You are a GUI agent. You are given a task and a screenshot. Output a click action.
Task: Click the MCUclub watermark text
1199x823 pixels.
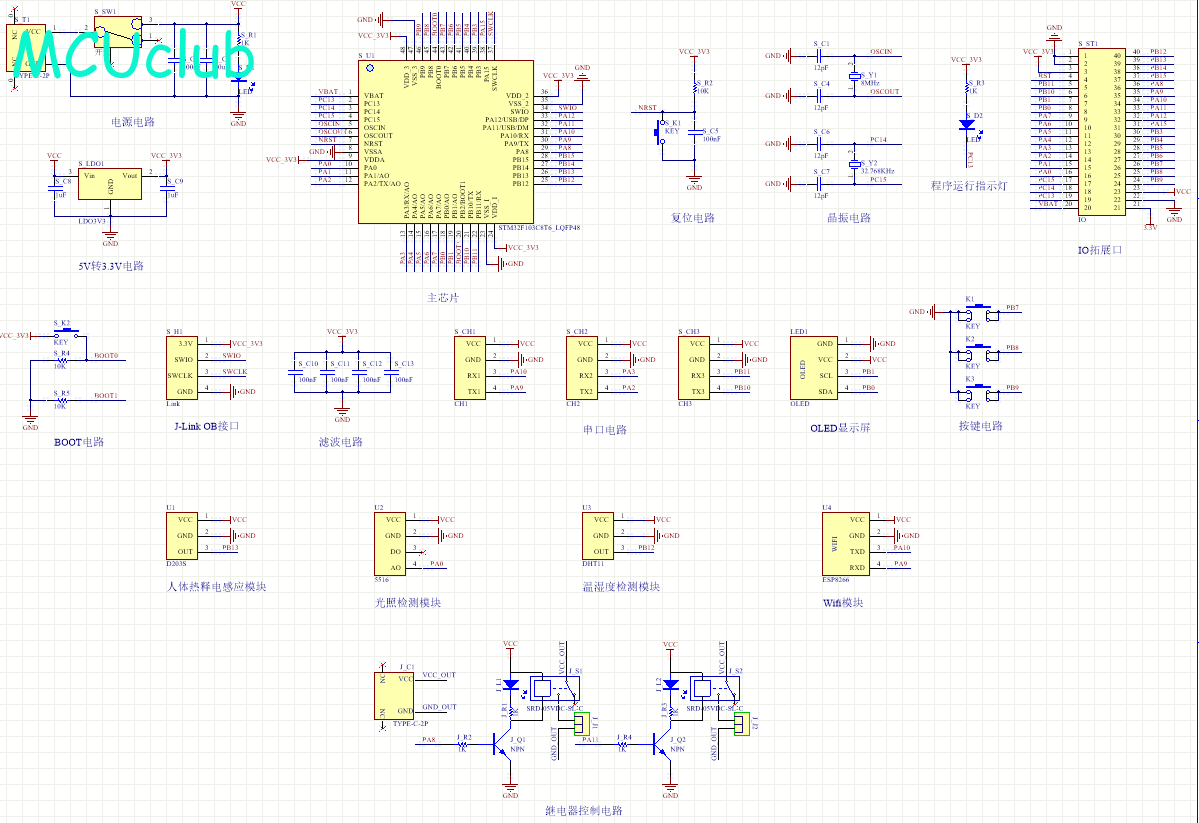pyautogui.click(x=132, y=55)
